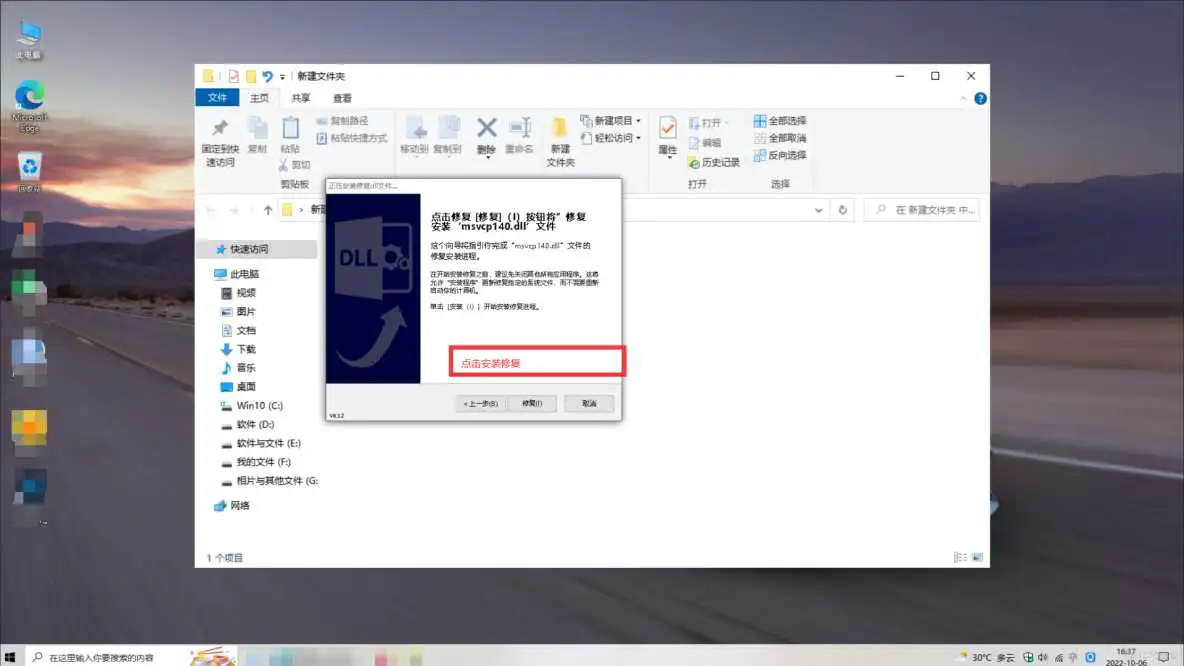Click the Rename icon in the ribbon

point(518,130)
